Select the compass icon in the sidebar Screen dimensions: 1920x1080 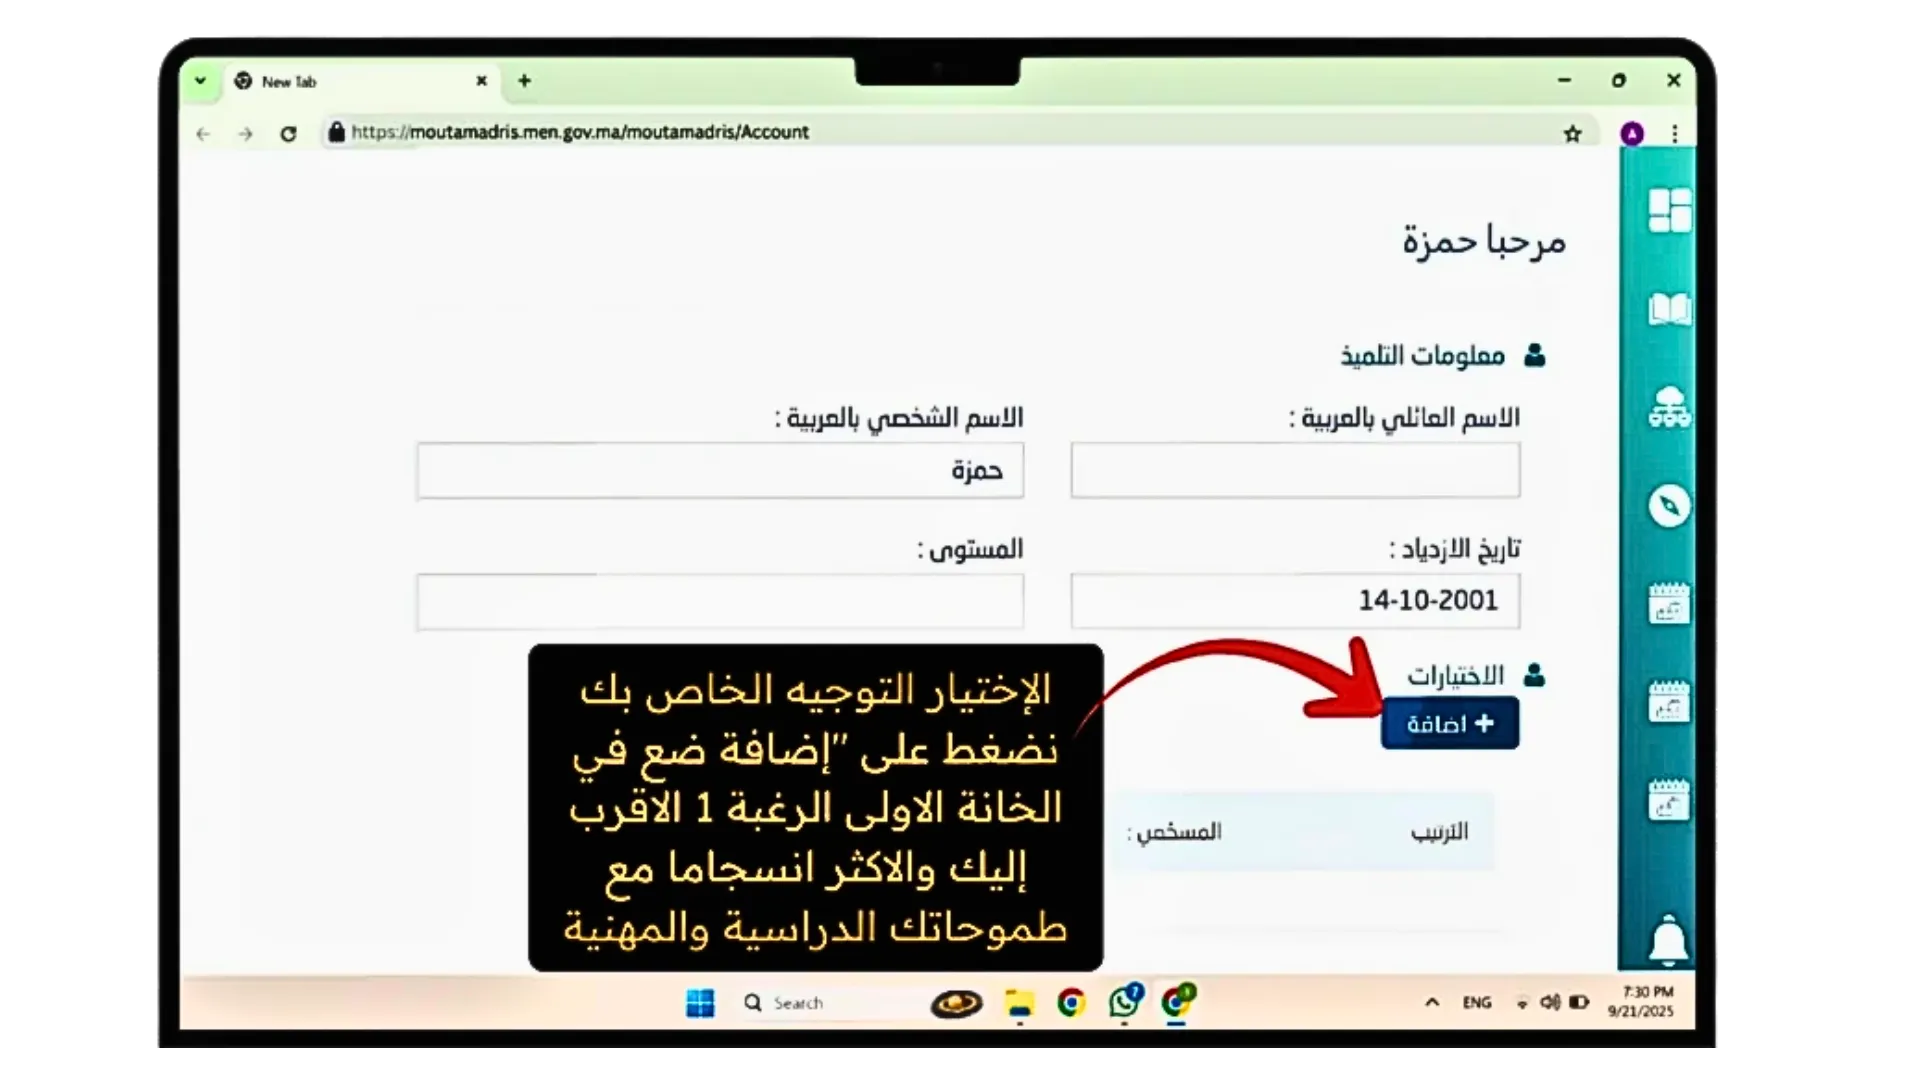[1668, 505]
